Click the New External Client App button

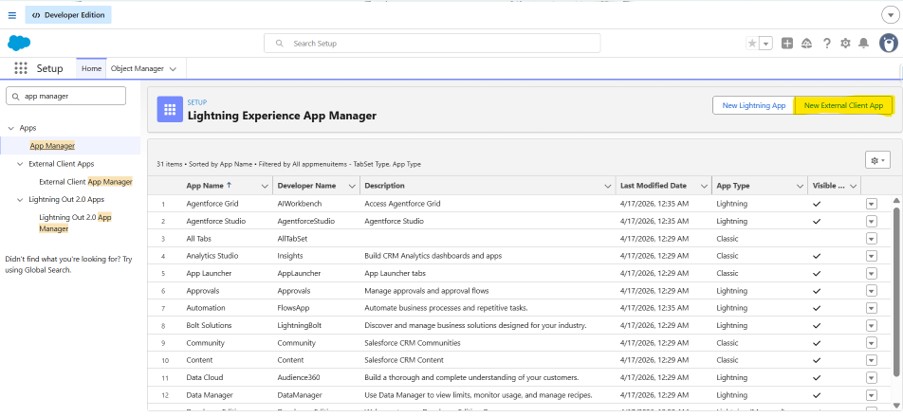coord(843,105)
